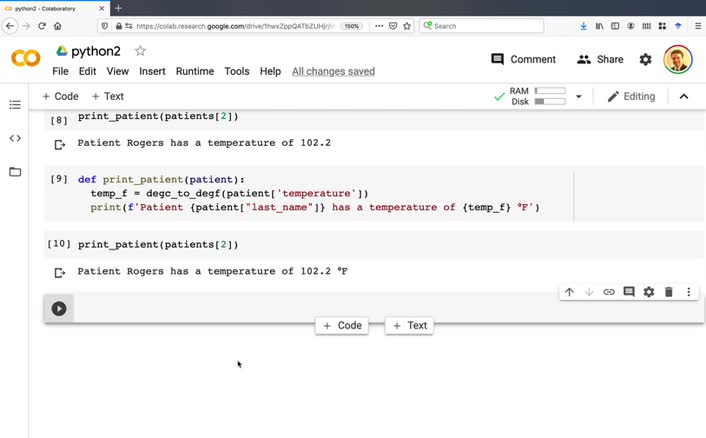Open the Editing mode dropdown
The width and height of the screenshot is (706, 438).
click(x=631, y=96)
